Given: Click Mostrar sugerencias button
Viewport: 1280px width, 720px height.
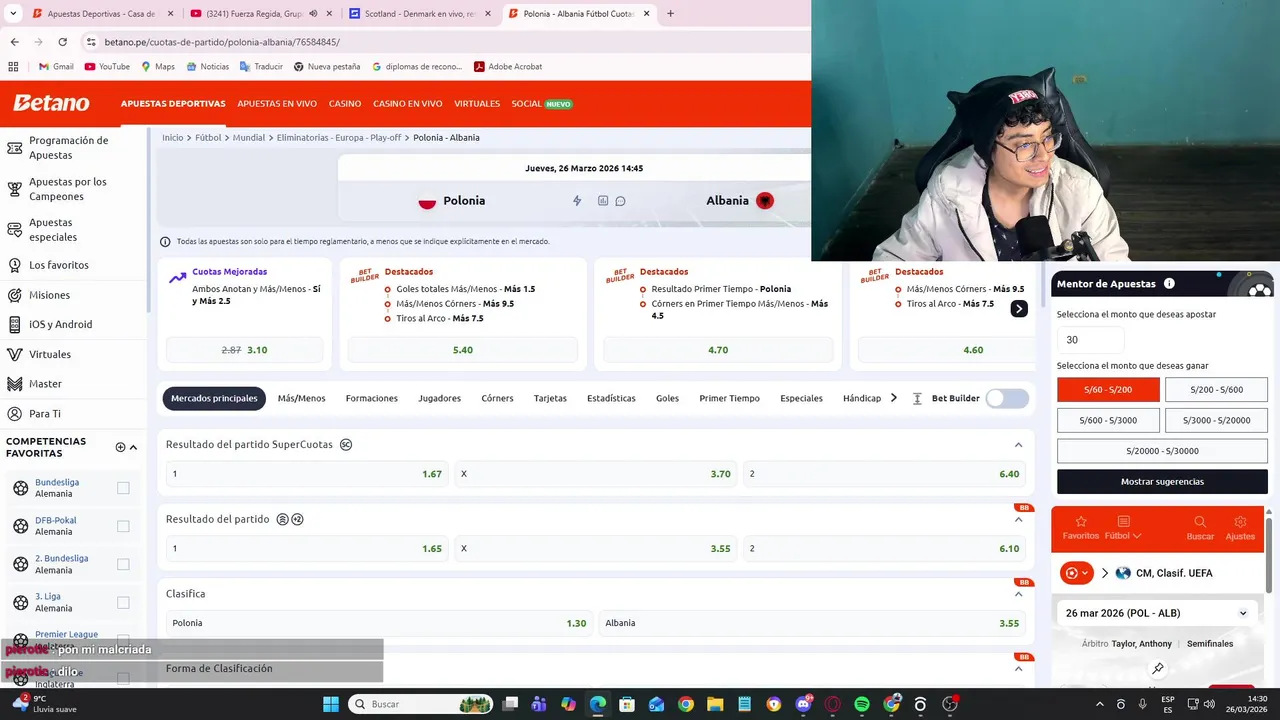Looking at the screenshot, I should coord(1162,482).
